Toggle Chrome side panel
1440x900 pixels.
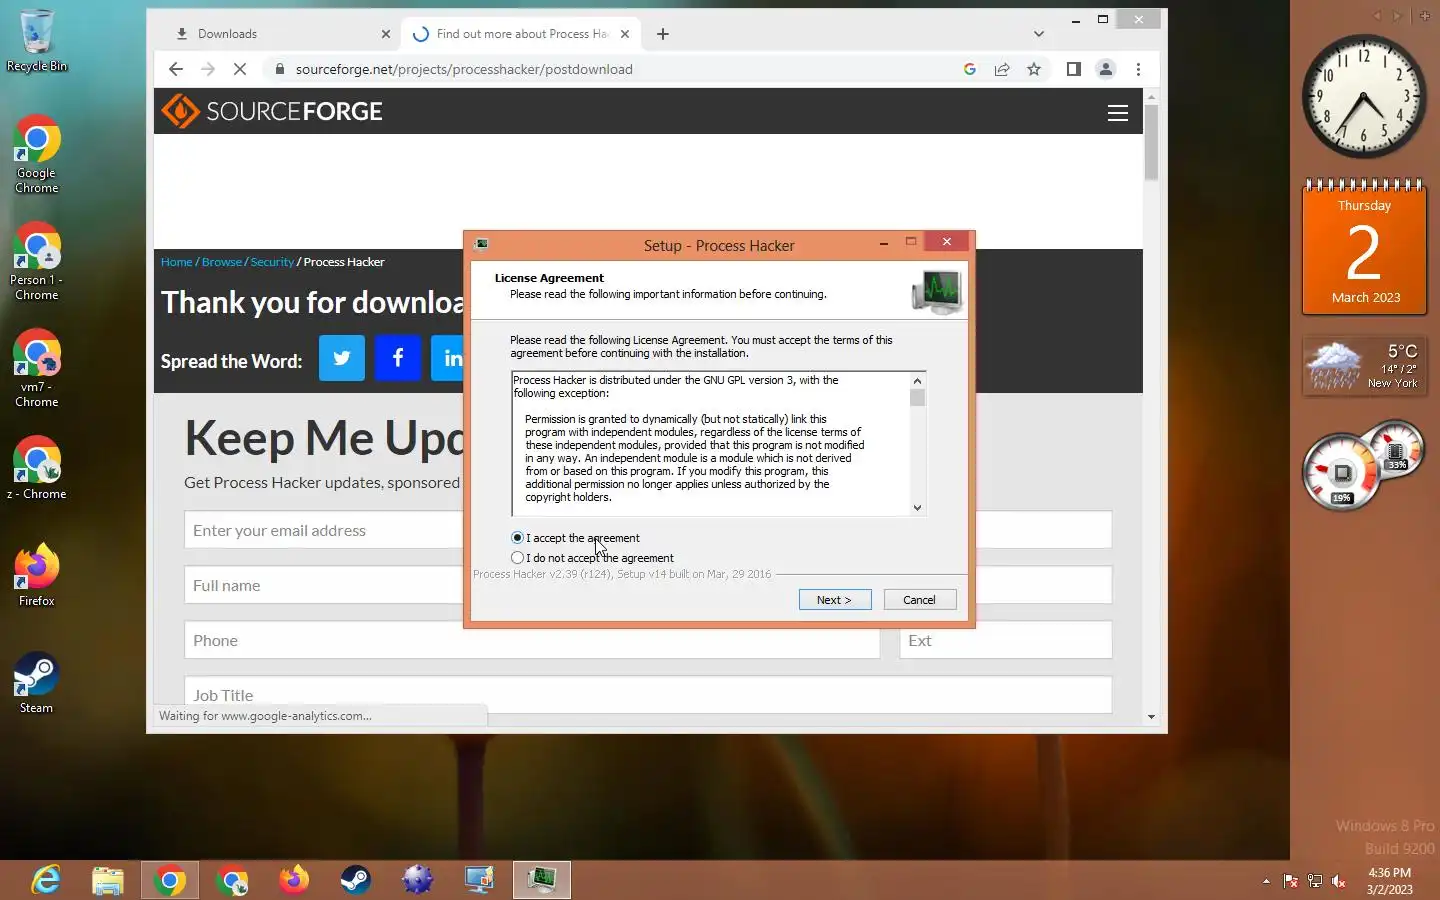[1074, 69]
